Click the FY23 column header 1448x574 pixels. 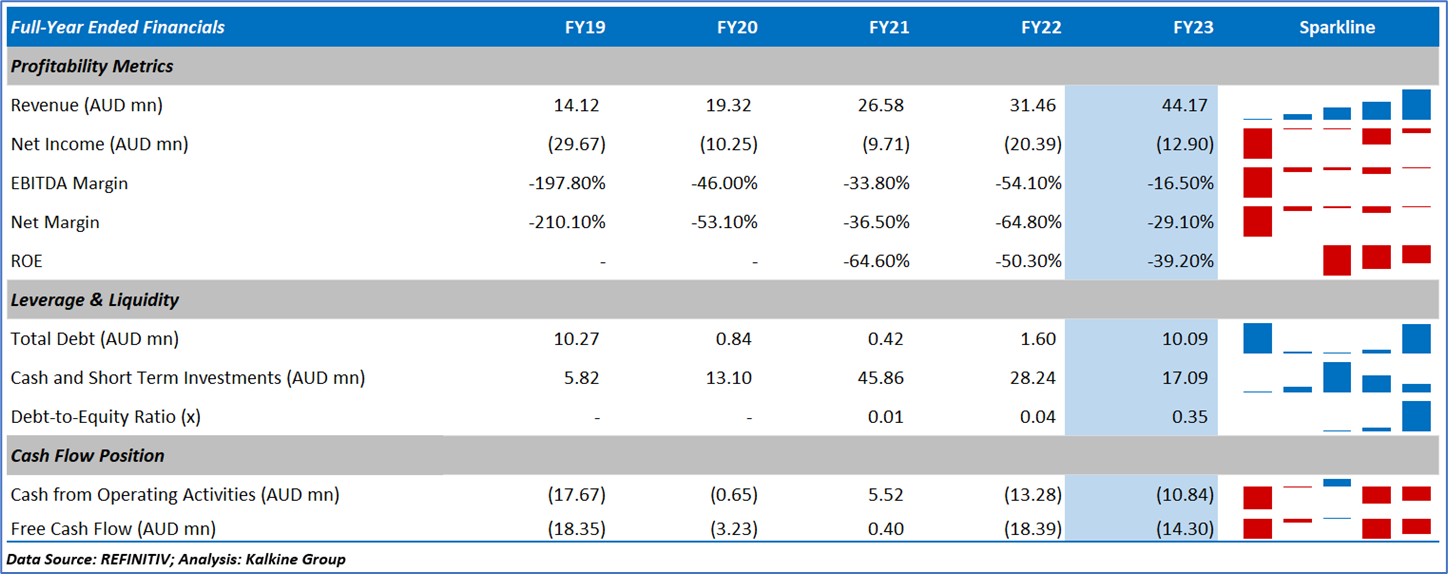(x=1193, y=27)
